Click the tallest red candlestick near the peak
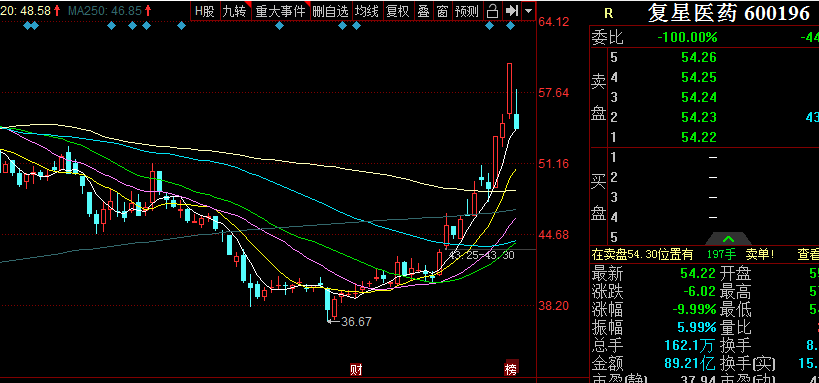819x383 pixels. click(509, 88)
